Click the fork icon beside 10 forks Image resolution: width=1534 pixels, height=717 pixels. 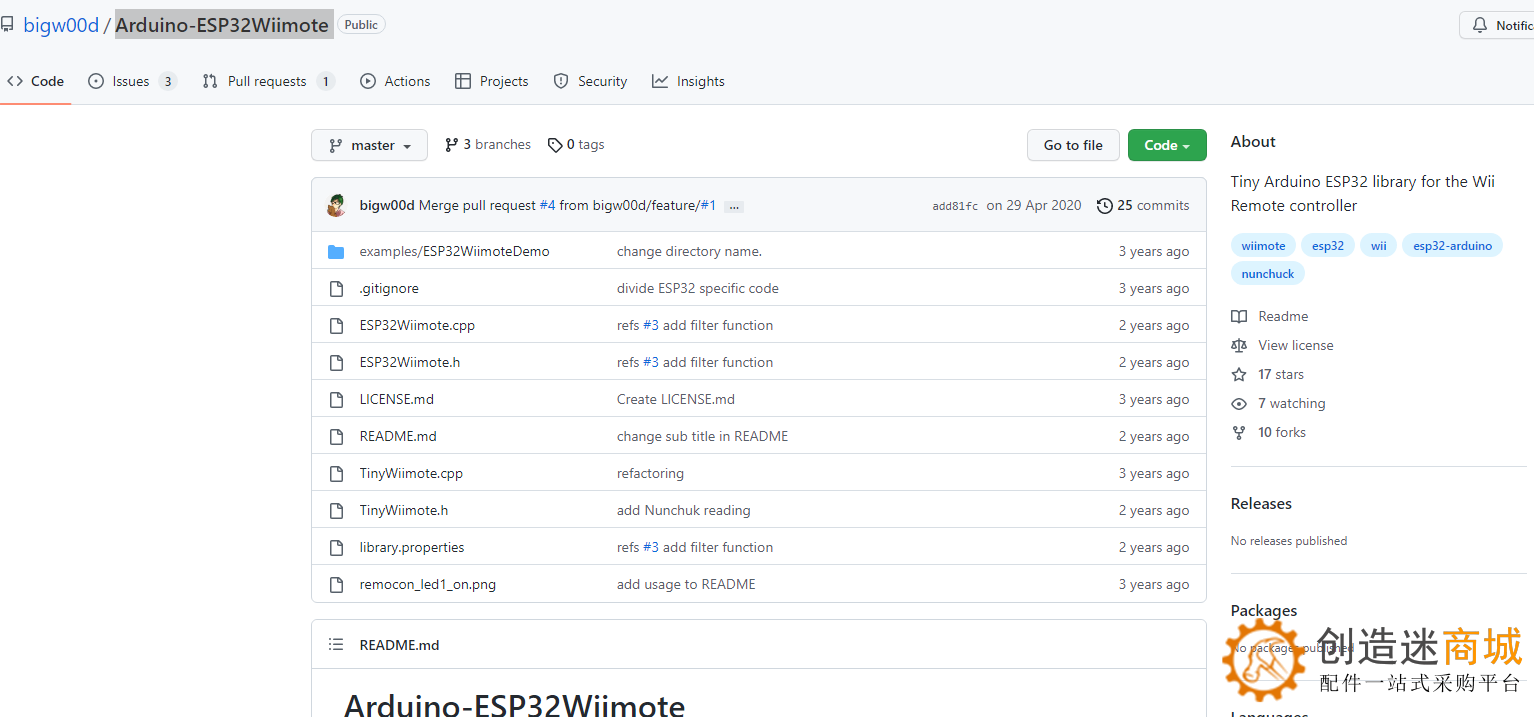pos(1239,433)
